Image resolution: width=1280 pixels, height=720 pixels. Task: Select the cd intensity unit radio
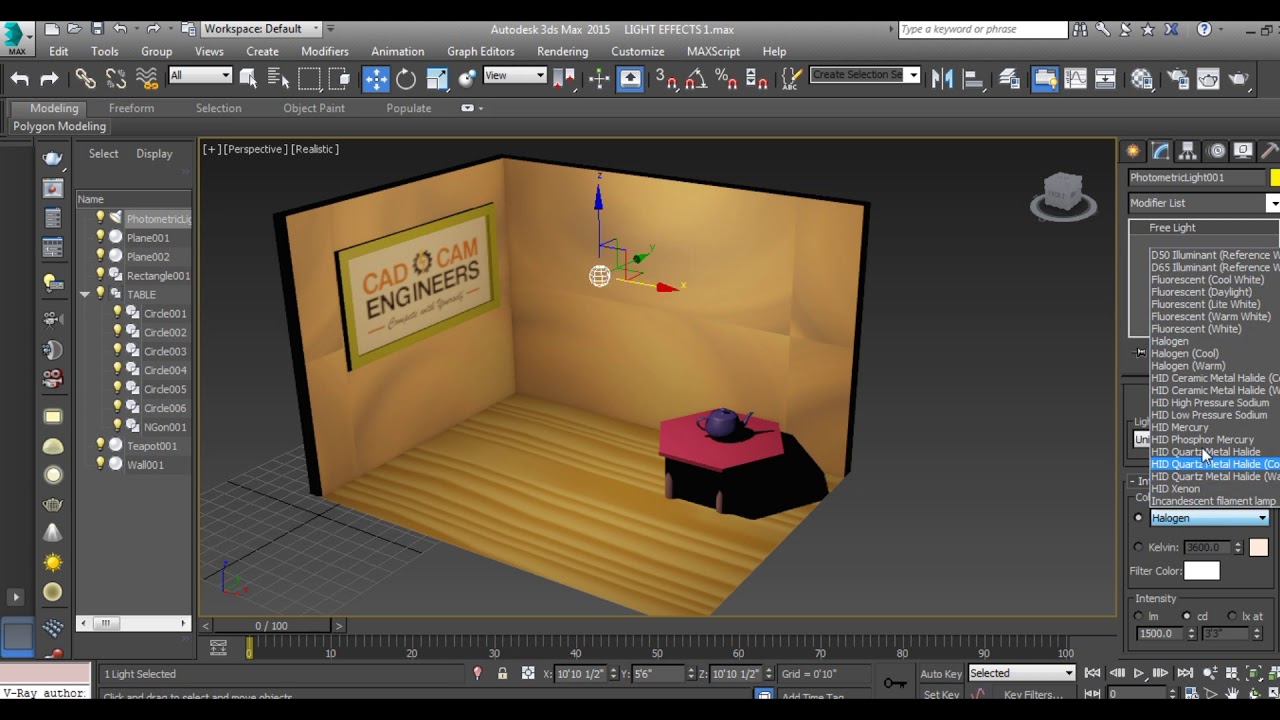(1187, 616)
